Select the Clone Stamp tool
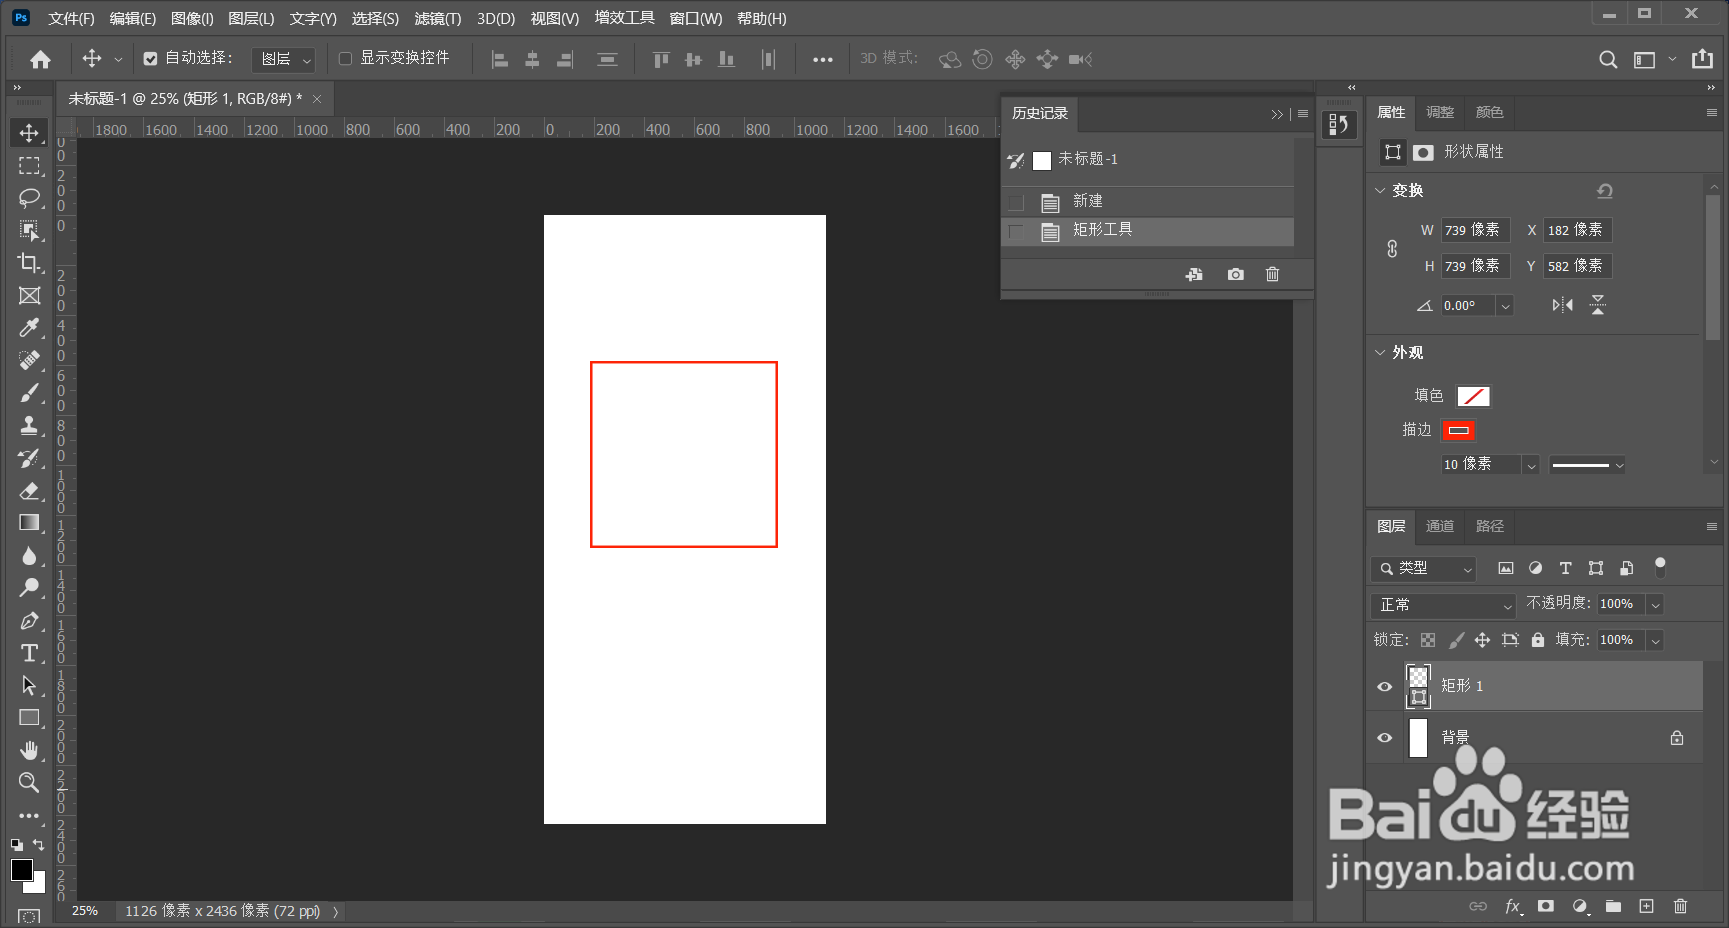Viewport: 1729px width, 928px height. [29, 425]
